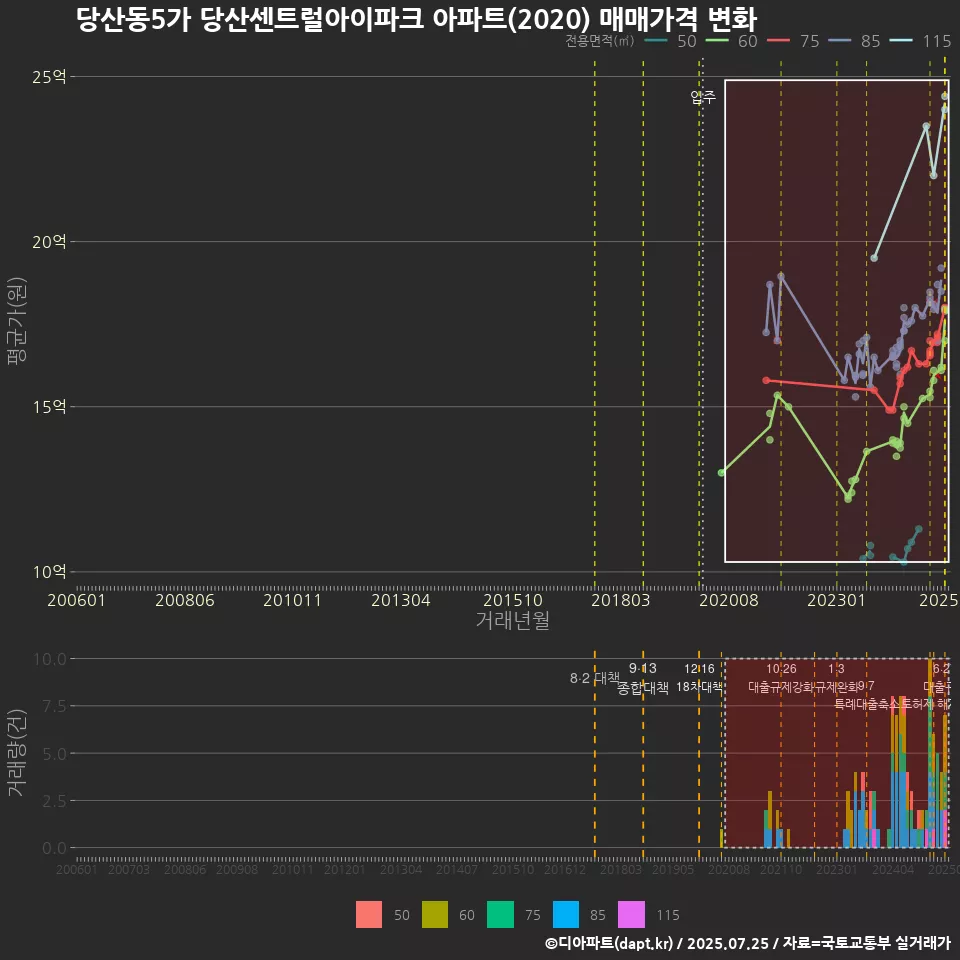
Task: Click the first 60㎡ data point near 13억
Action: tap(721, 473)
